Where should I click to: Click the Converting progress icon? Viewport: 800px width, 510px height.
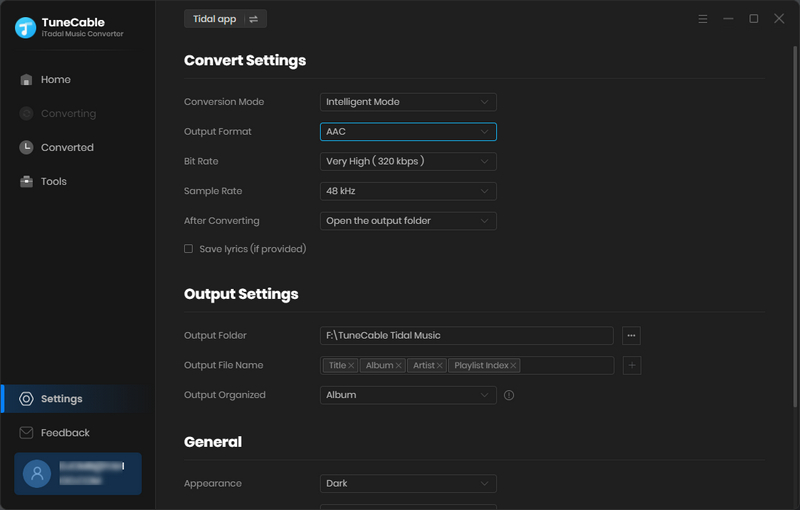coord(26,113)
